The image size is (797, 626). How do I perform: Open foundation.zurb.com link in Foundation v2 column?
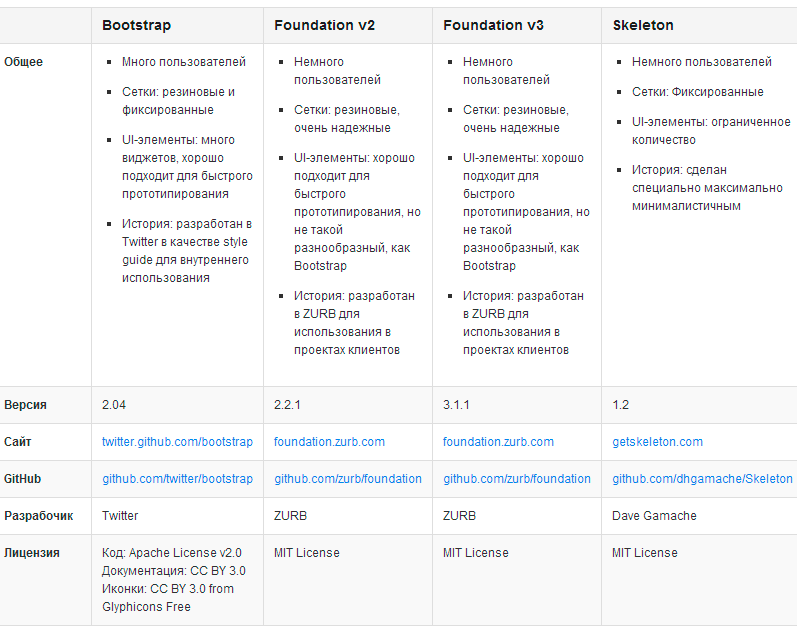pyautogui.click(x=329, y=442)
